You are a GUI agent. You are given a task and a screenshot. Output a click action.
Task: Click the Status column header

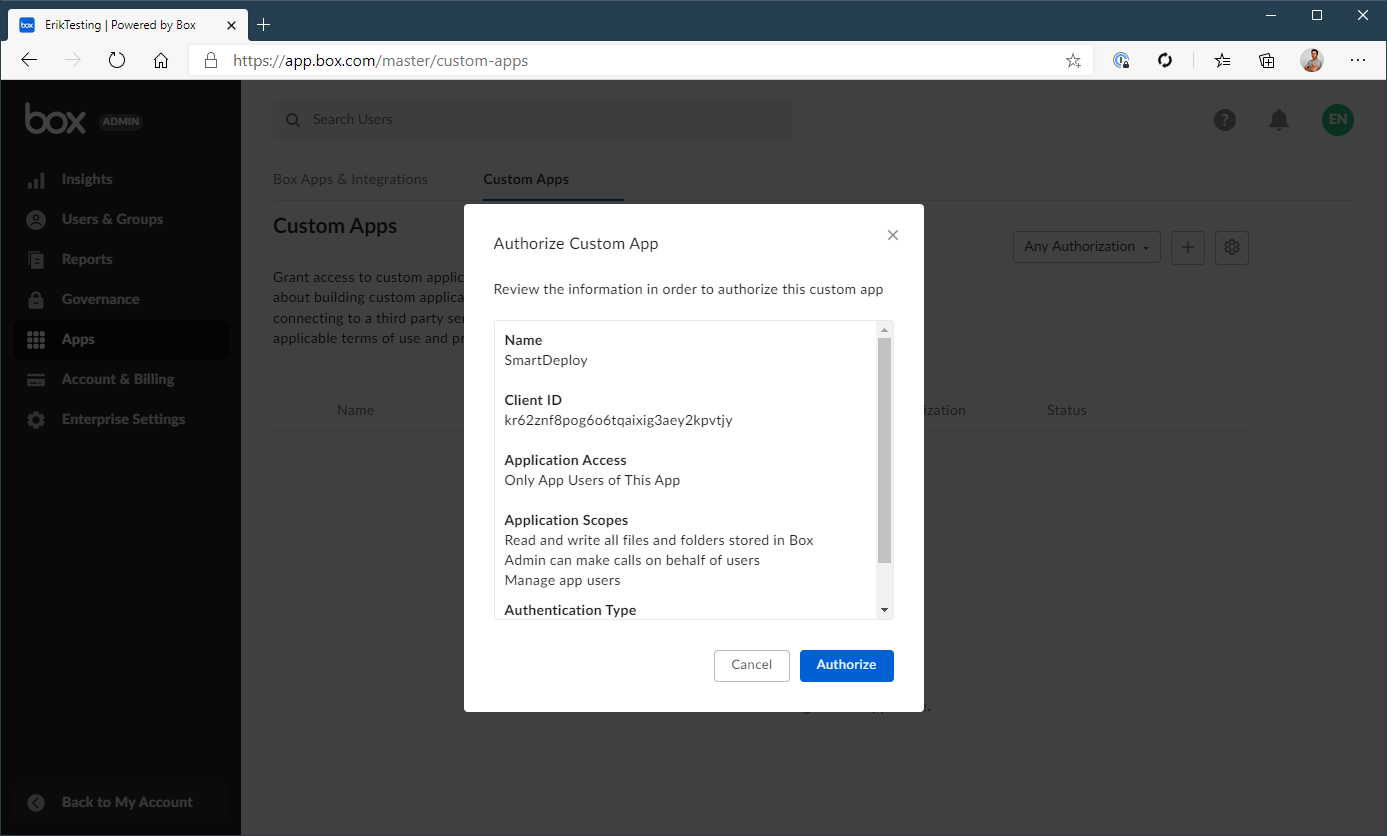1066,410
